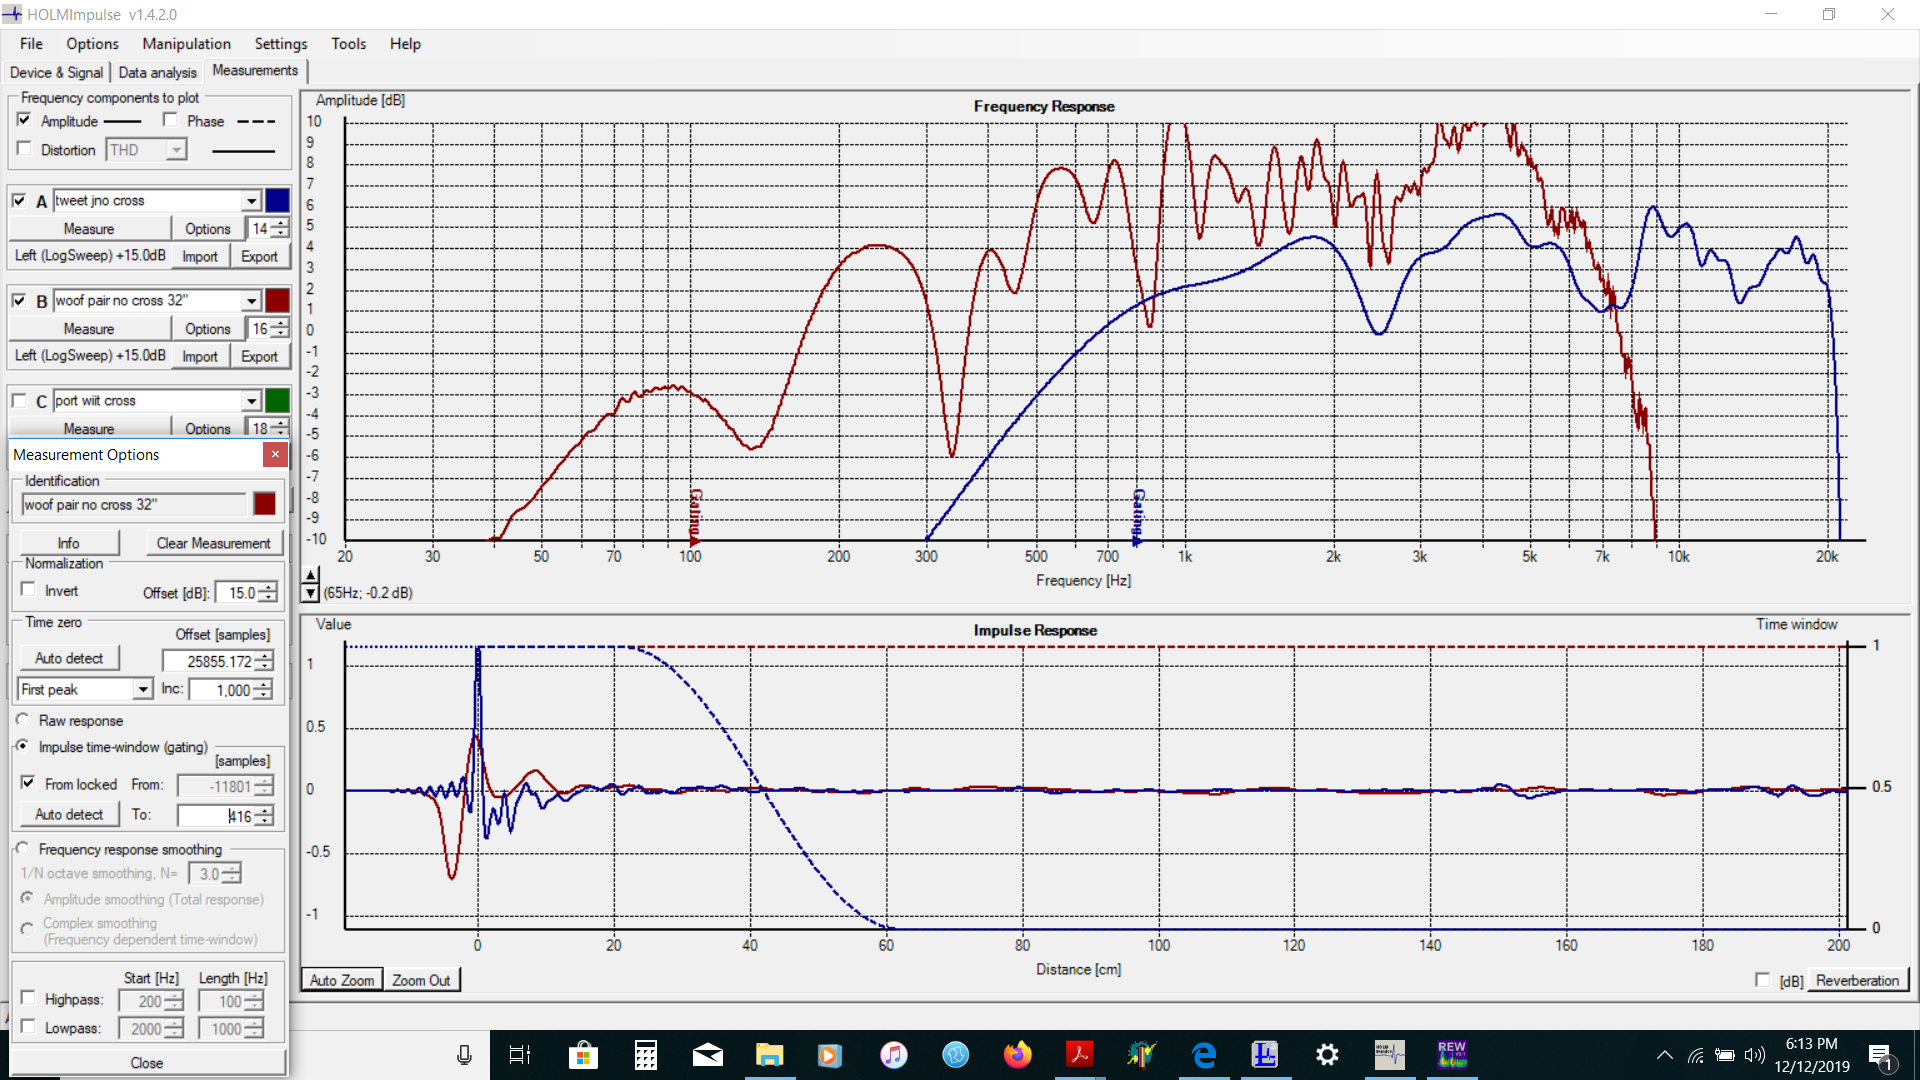
Task: Open File Explorer from taskbar
Action: click(769, 1055)
